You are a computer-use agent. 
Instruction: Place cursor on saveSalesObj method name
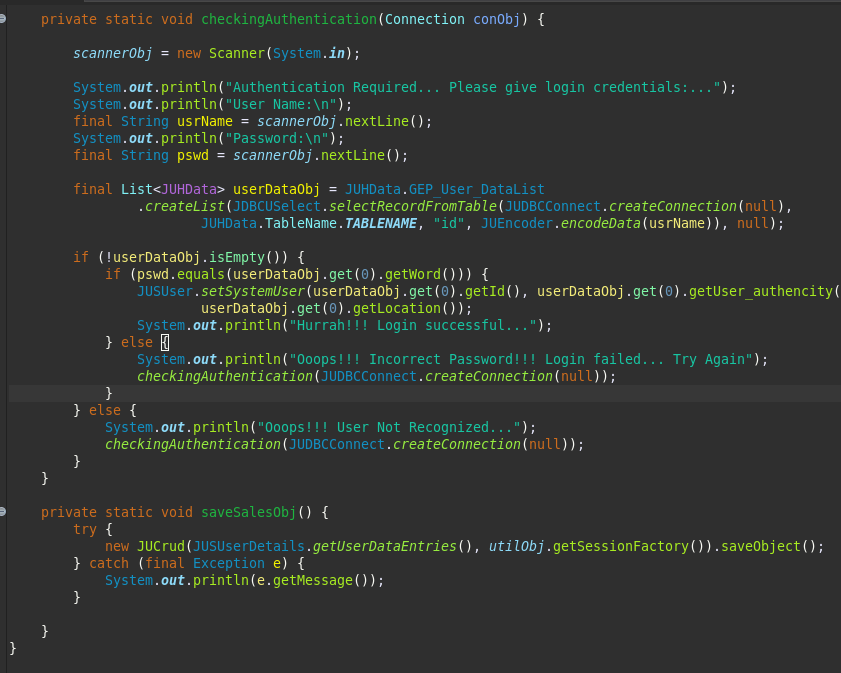[x=248, y=512]
